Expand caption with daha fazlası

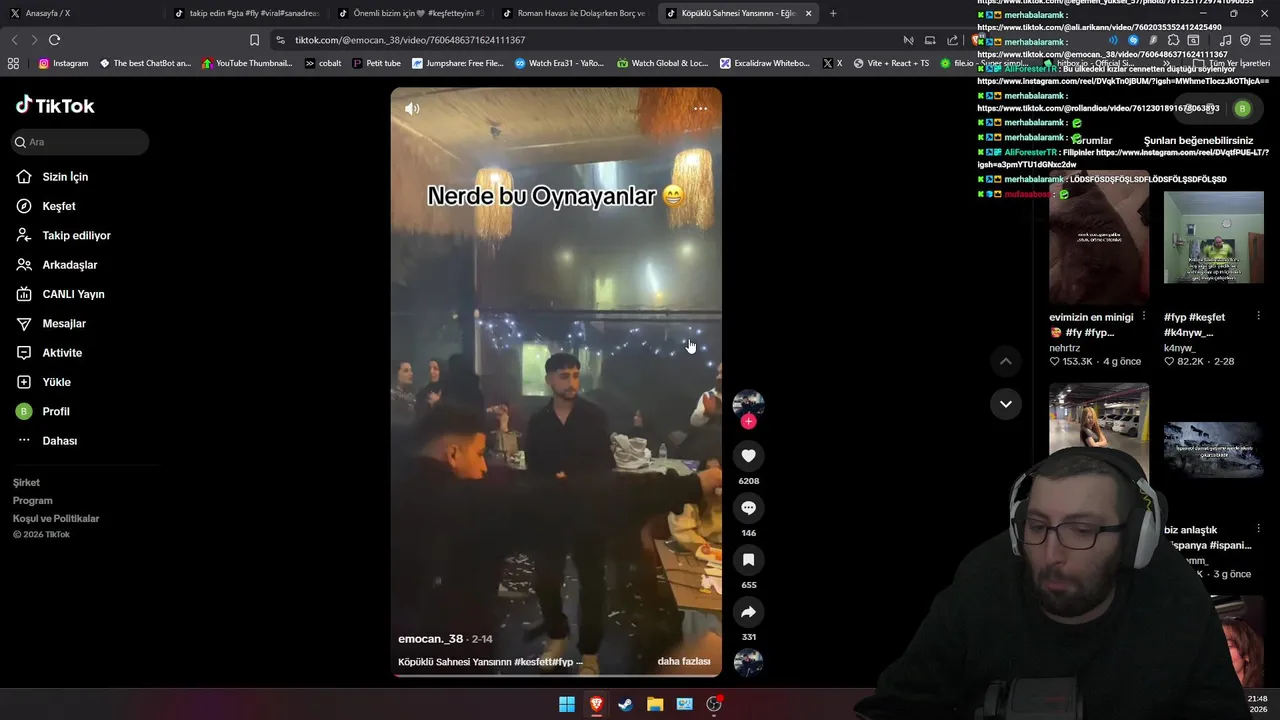(684, 662)
